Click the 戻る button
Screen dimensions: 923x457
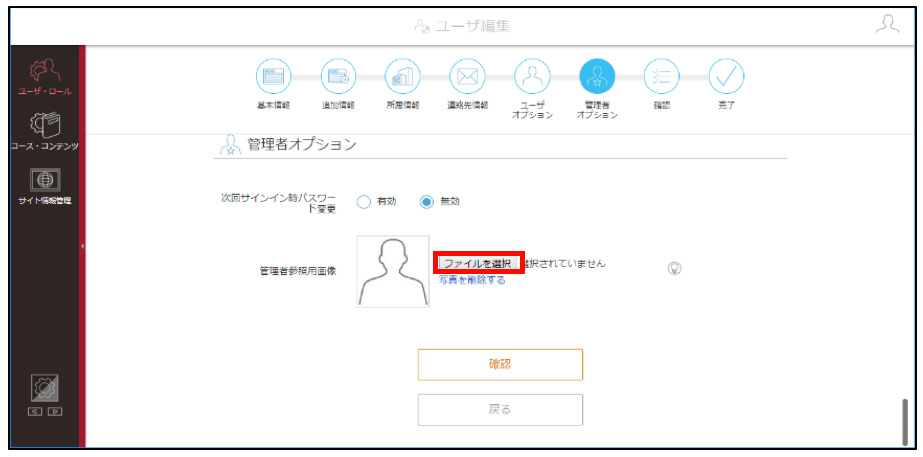pyautogui.click(x=500, y=409)
